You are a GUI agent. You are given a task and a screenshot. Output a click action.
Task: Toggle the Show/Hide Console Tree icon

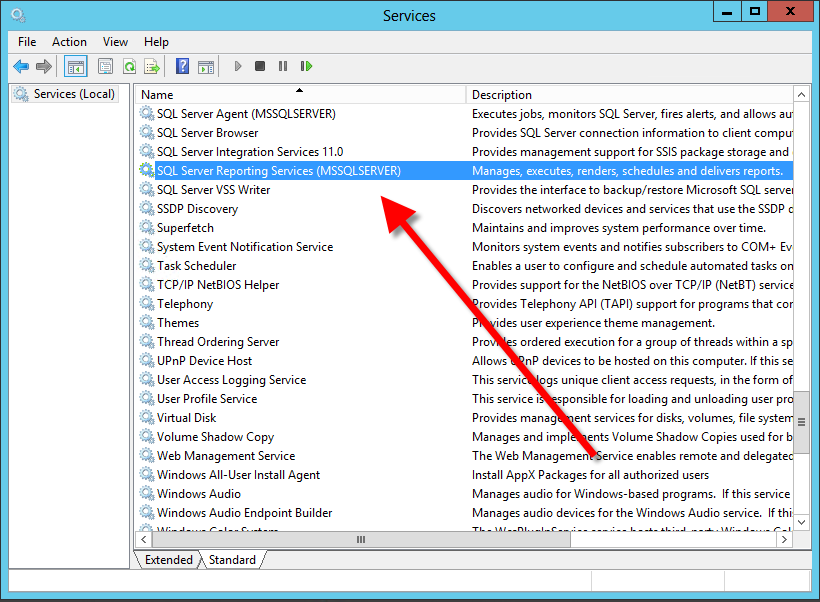point(76,66)
